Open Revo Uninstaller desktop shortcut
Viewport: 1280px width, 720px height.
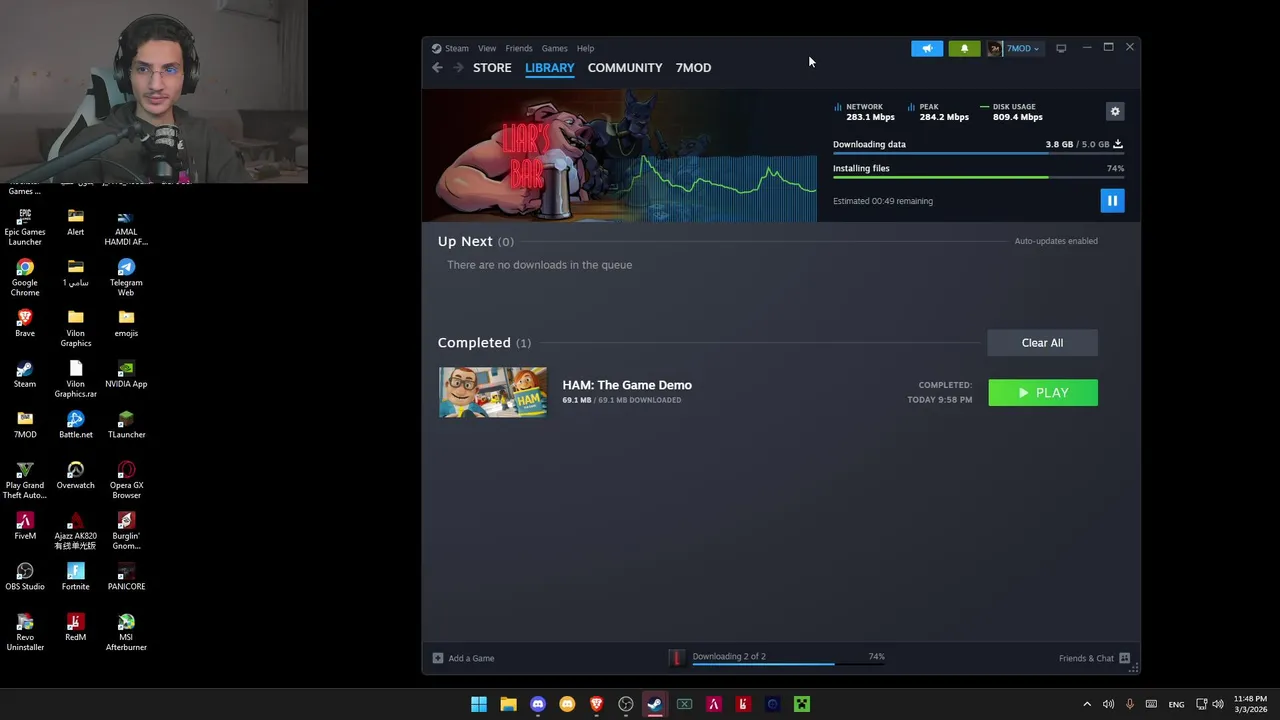click(25, 632)
